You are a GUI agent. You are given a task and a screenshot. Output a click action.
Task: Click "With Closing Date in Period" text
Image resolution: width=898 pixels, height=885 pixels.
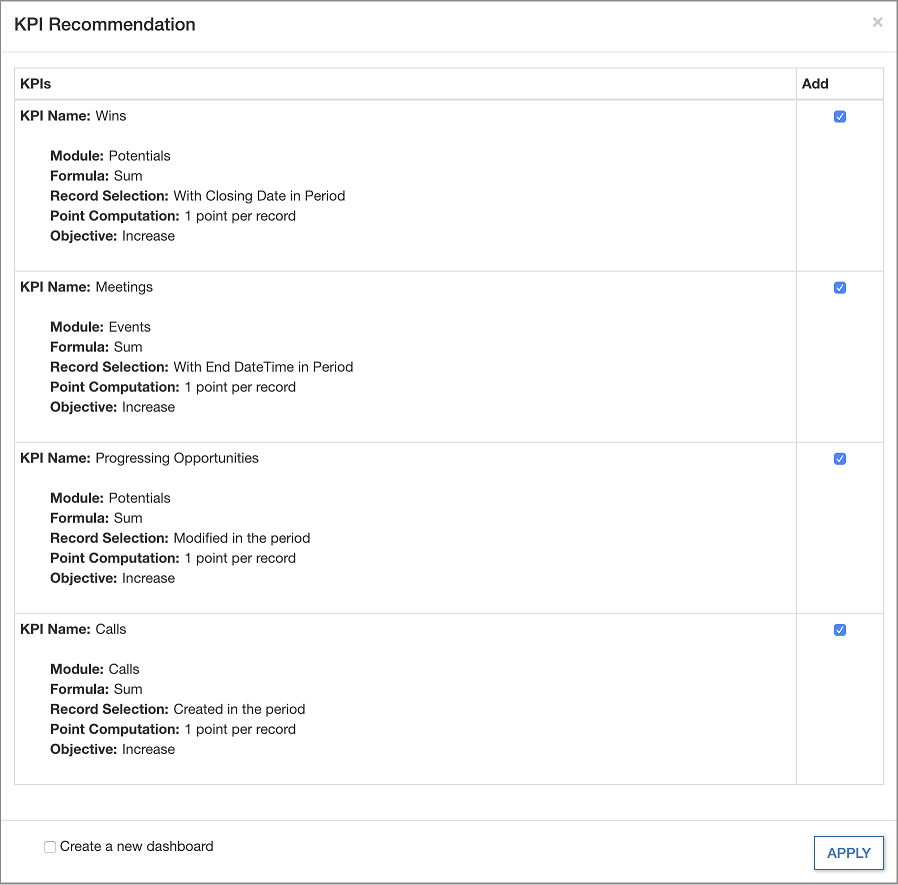click(x=259, y=196)
